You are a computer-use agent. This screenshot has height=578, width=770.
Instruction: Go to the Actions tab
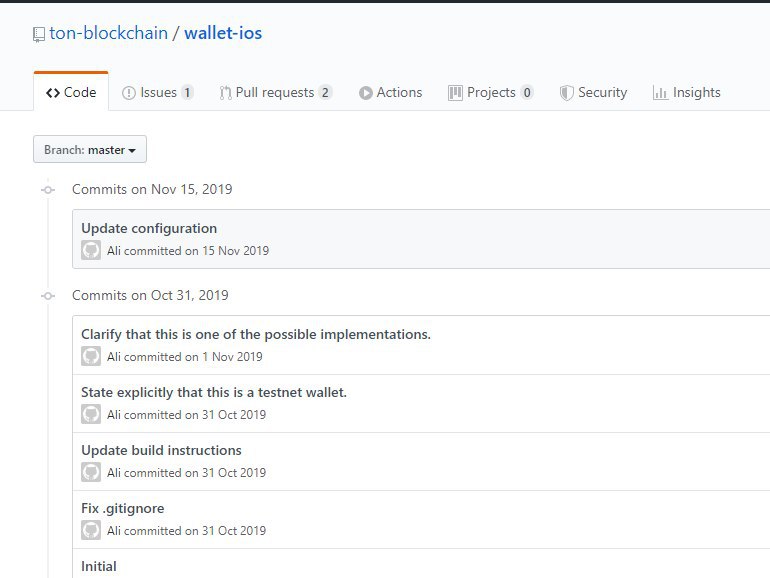(390, 92)
